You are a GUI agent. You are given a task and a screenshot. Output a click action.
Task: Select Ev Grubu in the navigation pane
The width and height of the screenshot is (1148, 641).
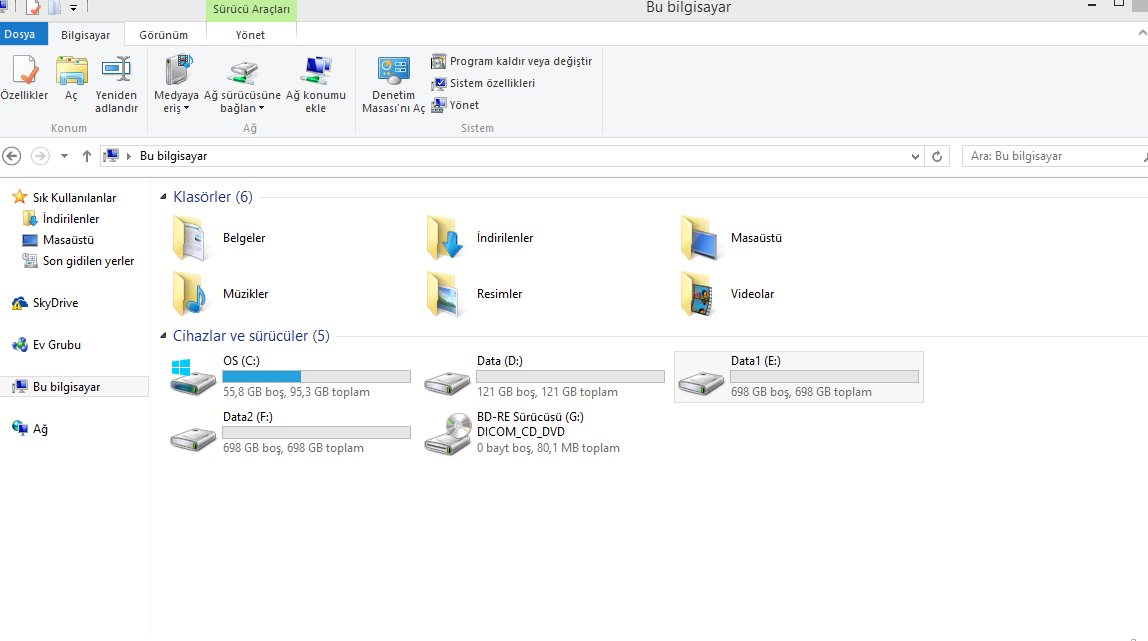click(x=56, y=345)
